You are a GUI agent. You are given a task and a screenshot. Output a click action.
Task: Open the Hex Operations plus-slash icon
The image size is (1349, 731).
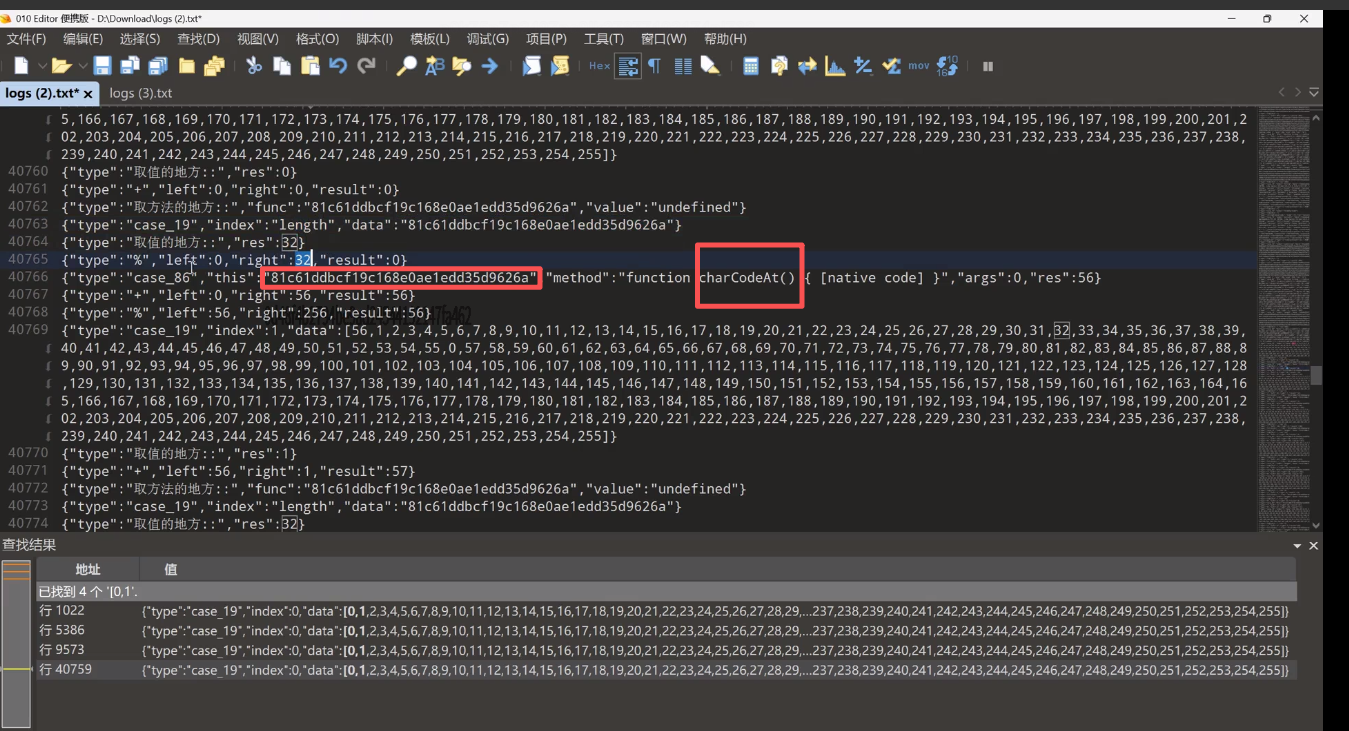point(862,66)
